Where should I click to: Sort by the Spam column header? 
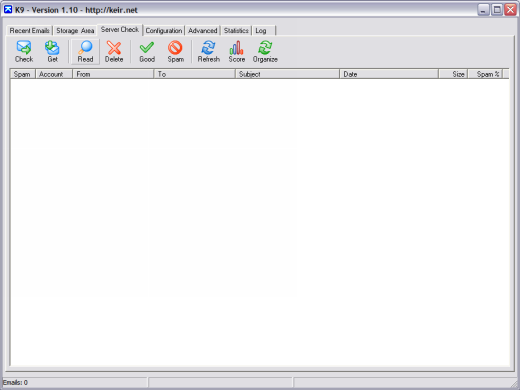(23, 74)
